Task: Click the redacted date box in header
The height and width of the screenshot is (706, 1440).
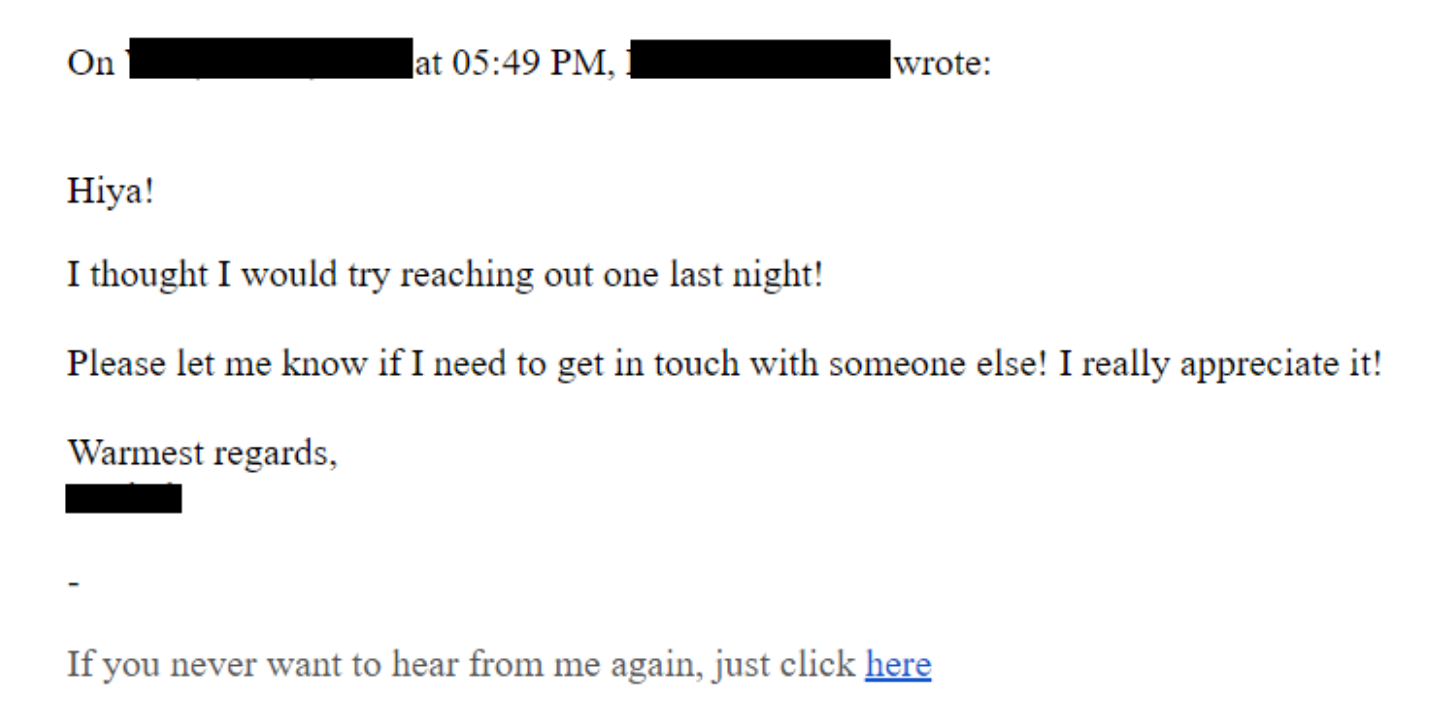Action: pos(269,59)
